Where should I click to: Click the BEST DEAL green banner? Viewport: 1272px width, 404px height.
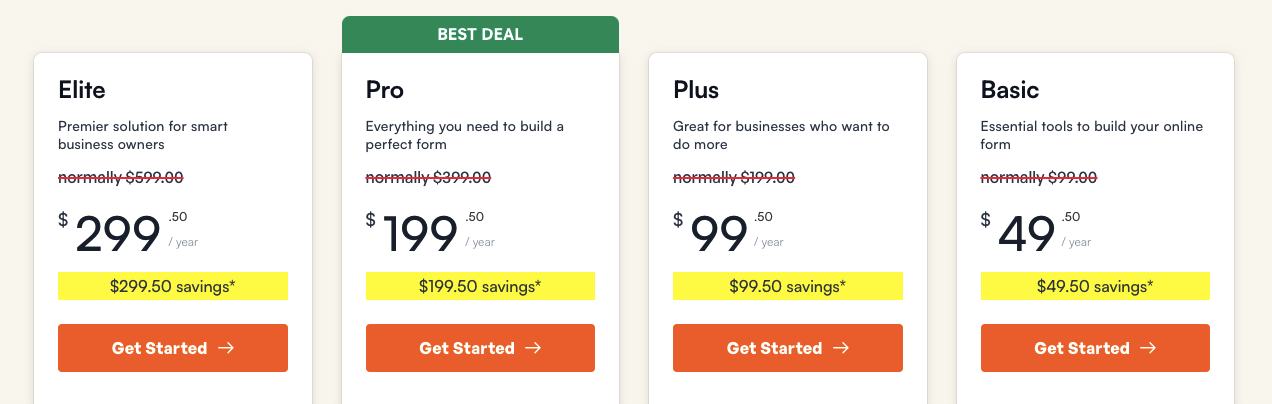(x=480, y=35)
